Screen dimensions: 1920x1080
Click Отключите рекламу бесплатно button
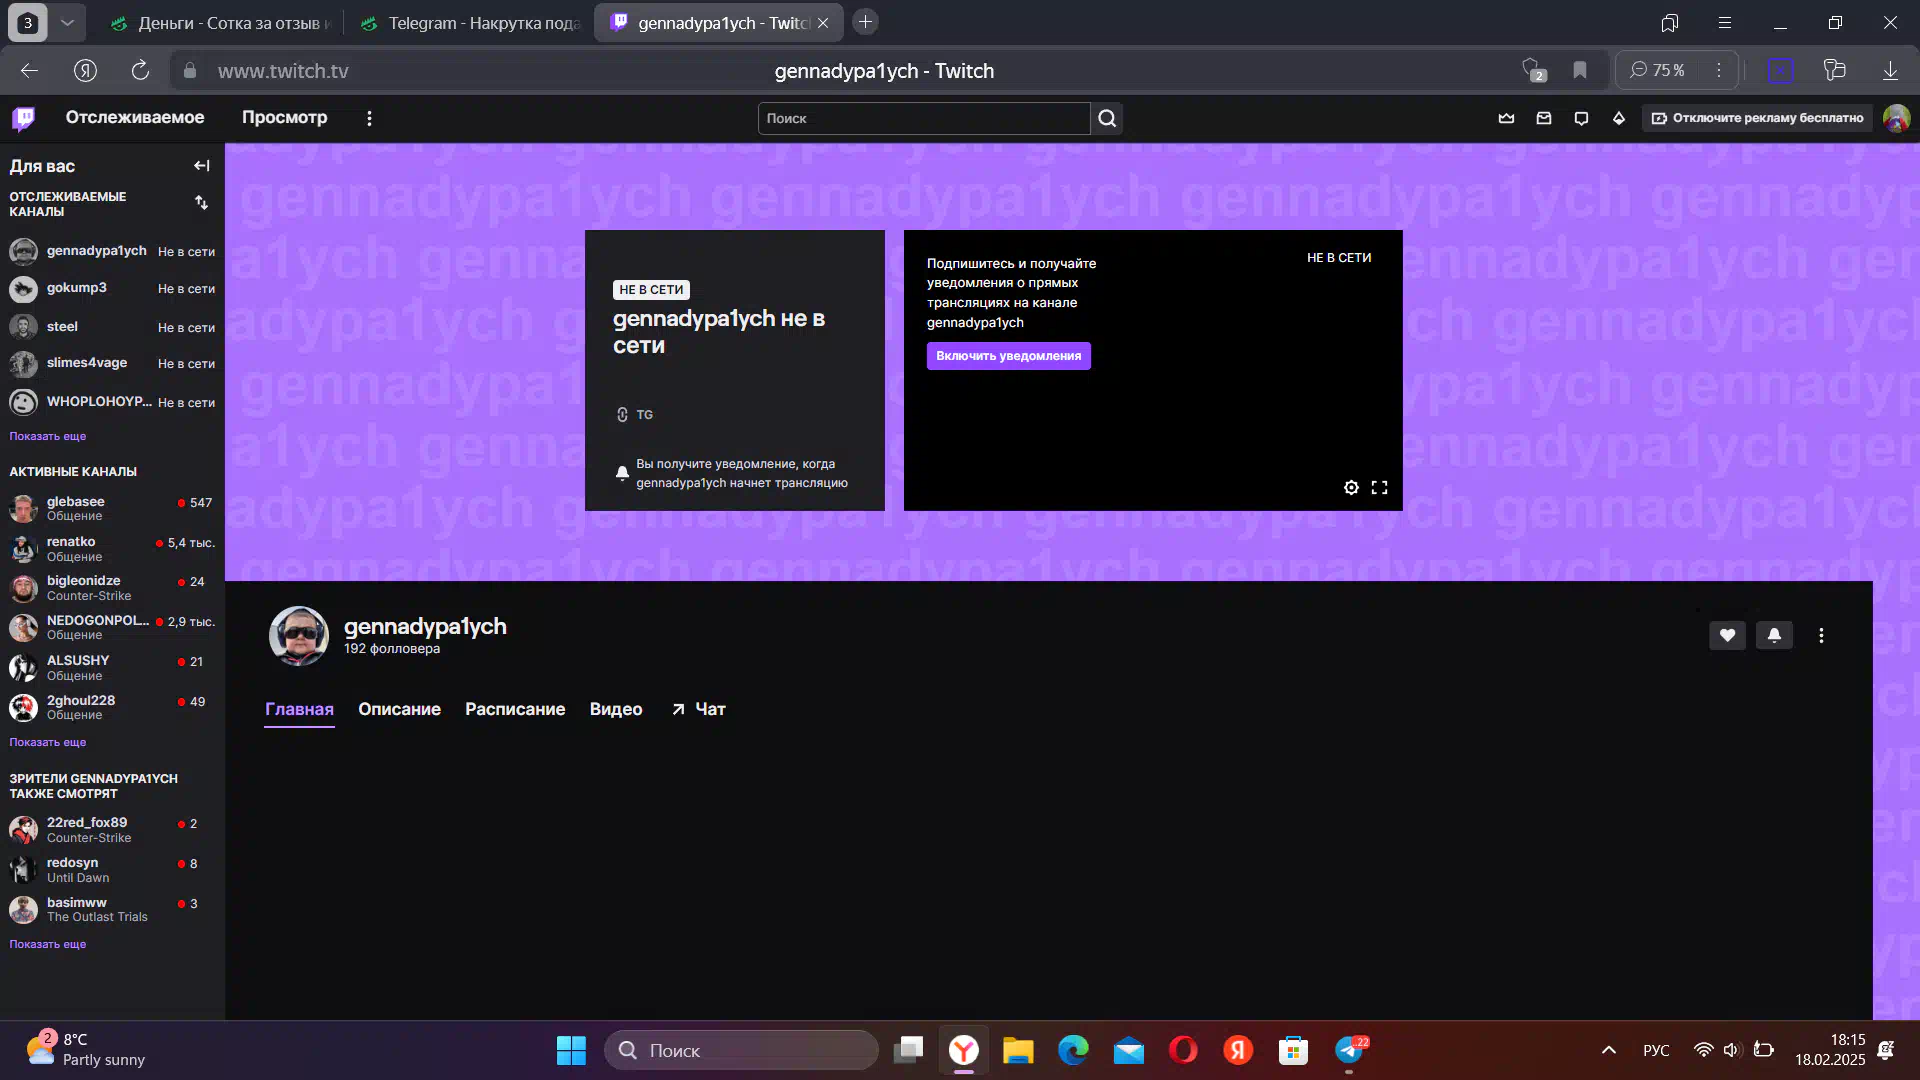click(1757, 118)
